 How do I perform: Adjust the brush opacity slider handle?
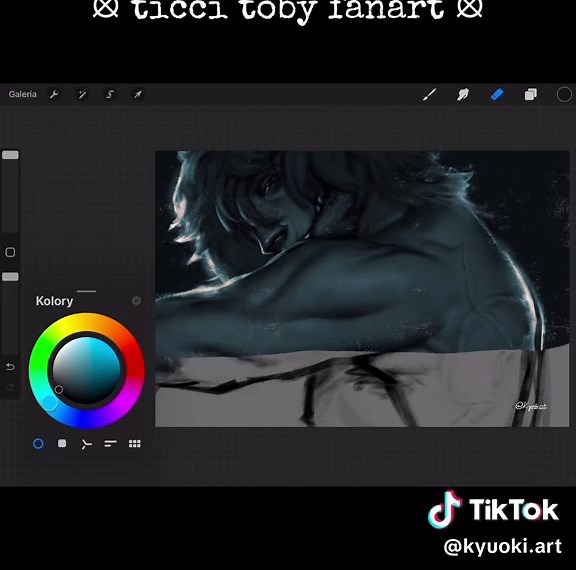pos(10,277)
